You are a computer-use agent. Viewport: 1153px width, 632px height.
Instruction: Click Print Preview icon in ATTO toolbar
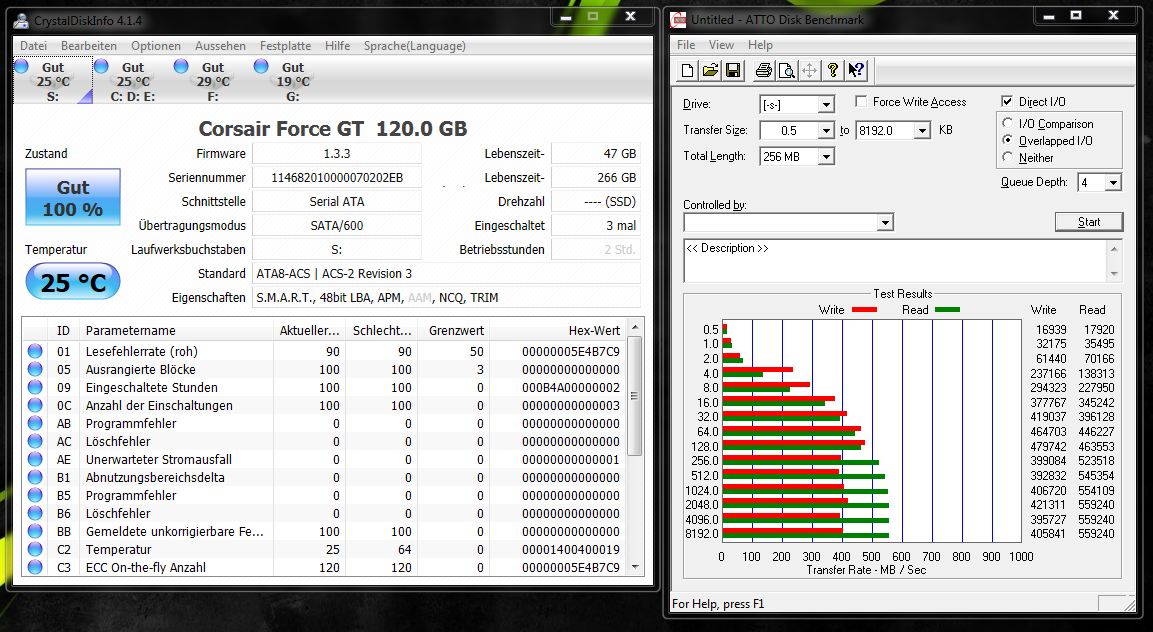787,71
